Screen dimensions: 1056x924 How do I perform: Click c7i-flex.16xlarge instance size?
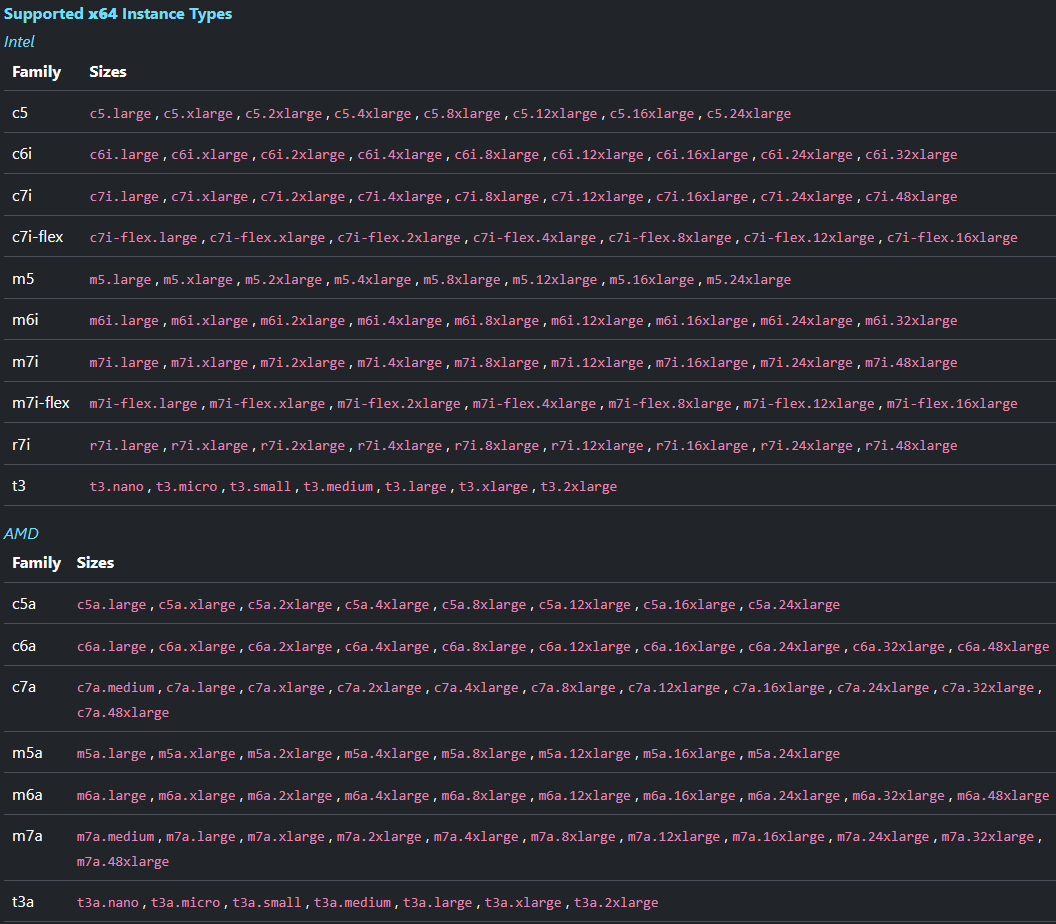click(x=952, y=238)
